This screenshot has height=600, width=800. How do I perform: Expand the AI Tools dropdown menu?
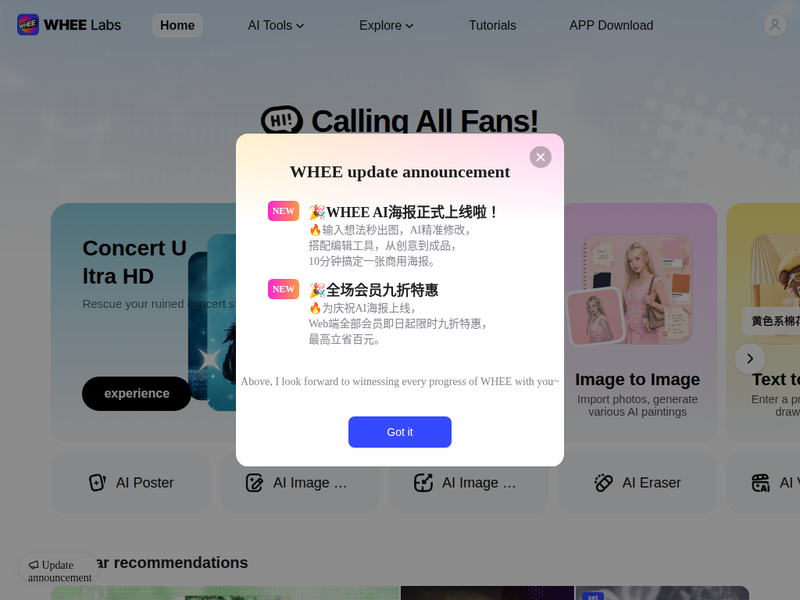(276, 26)
